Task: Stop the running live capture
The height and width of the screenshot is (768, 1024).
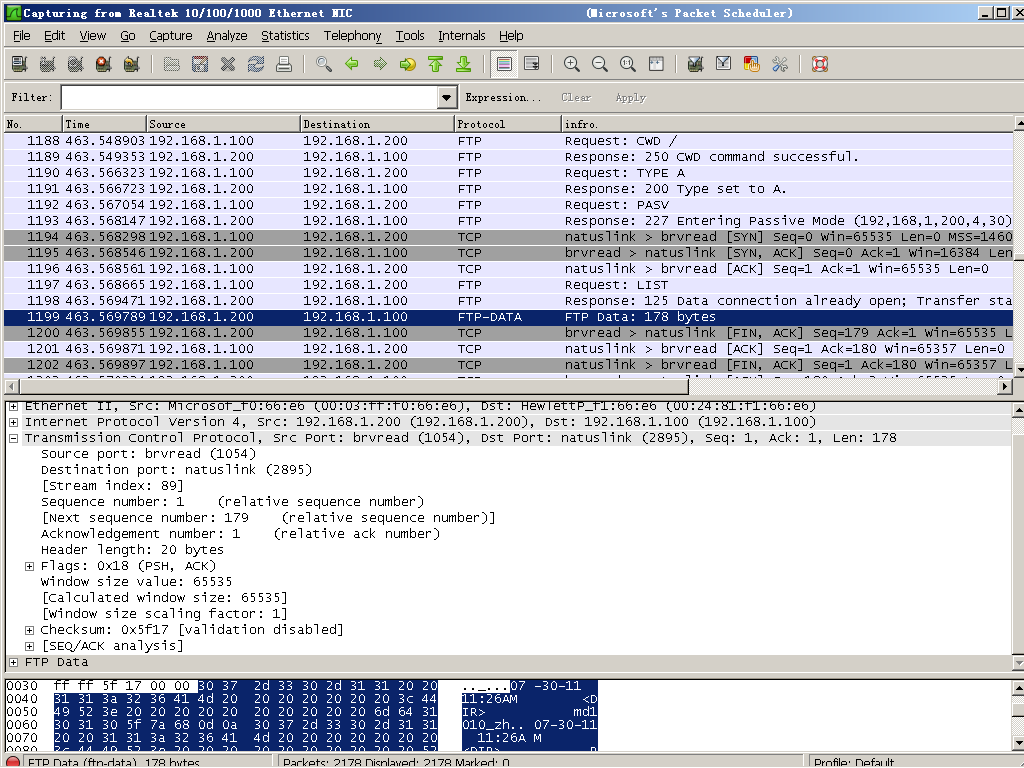Action: click(x=103, y=64)
